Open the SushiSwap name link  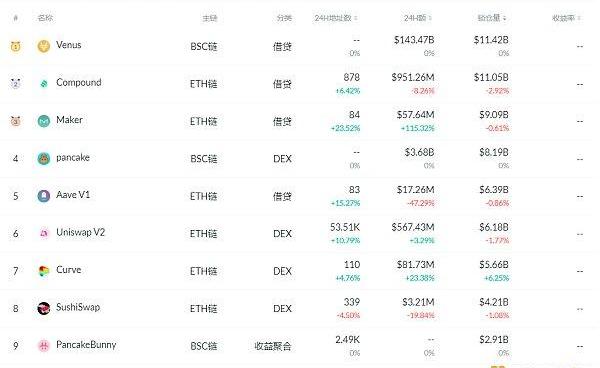pos(78,307)
